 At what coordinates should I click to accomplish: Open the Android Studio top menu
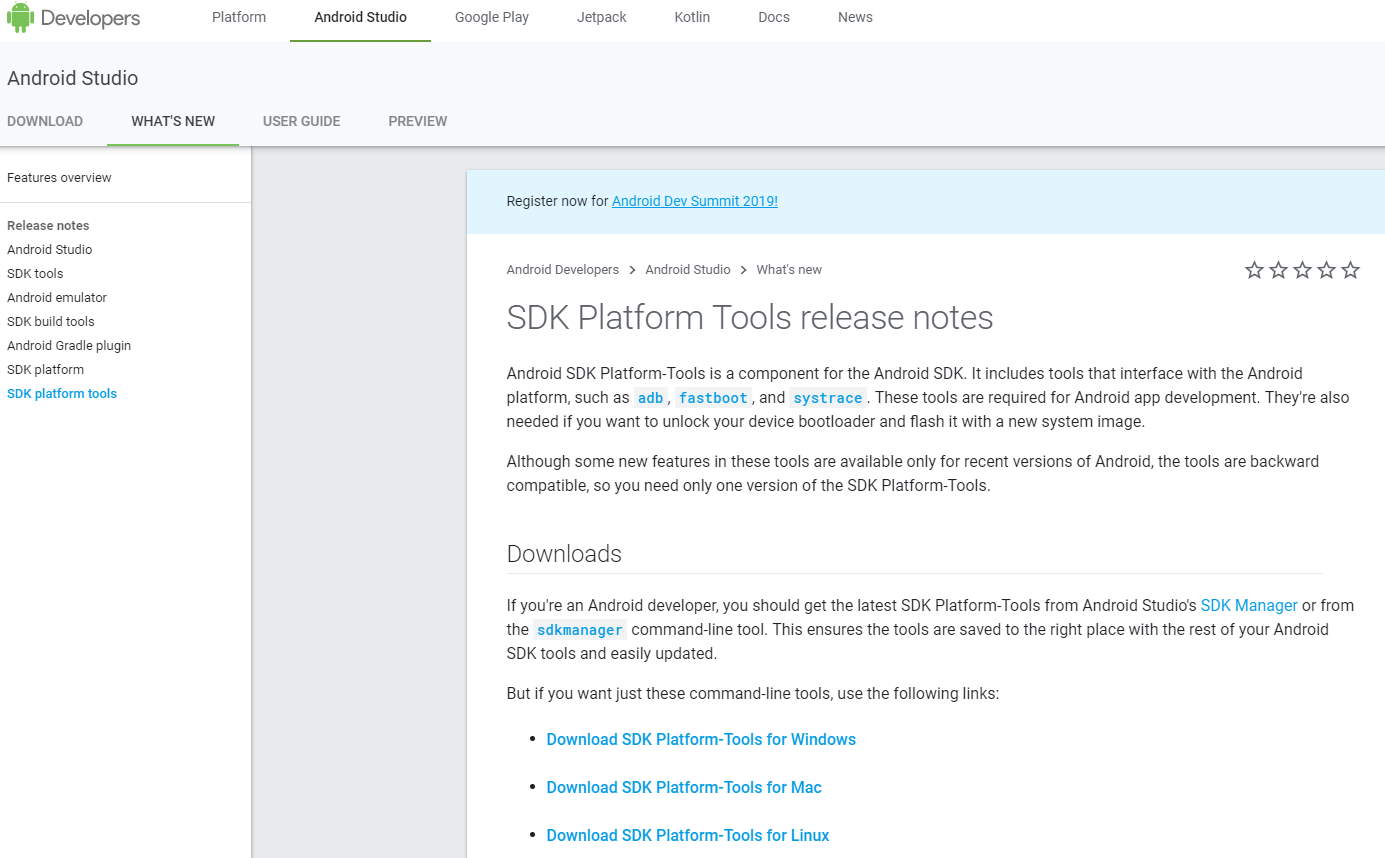(x=360, y=17)
